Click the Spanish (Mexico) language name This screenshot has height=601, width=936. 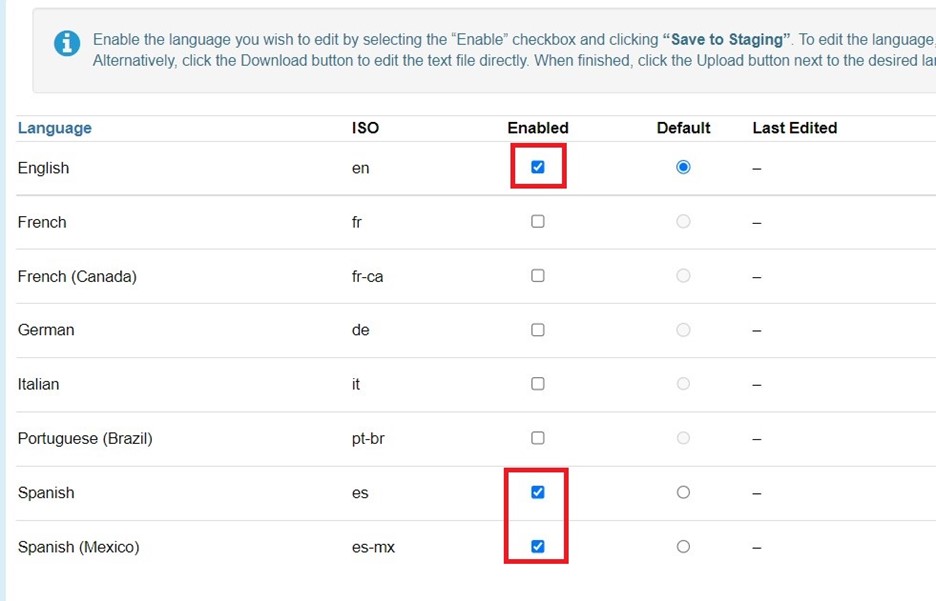click(x=78, y=547)
